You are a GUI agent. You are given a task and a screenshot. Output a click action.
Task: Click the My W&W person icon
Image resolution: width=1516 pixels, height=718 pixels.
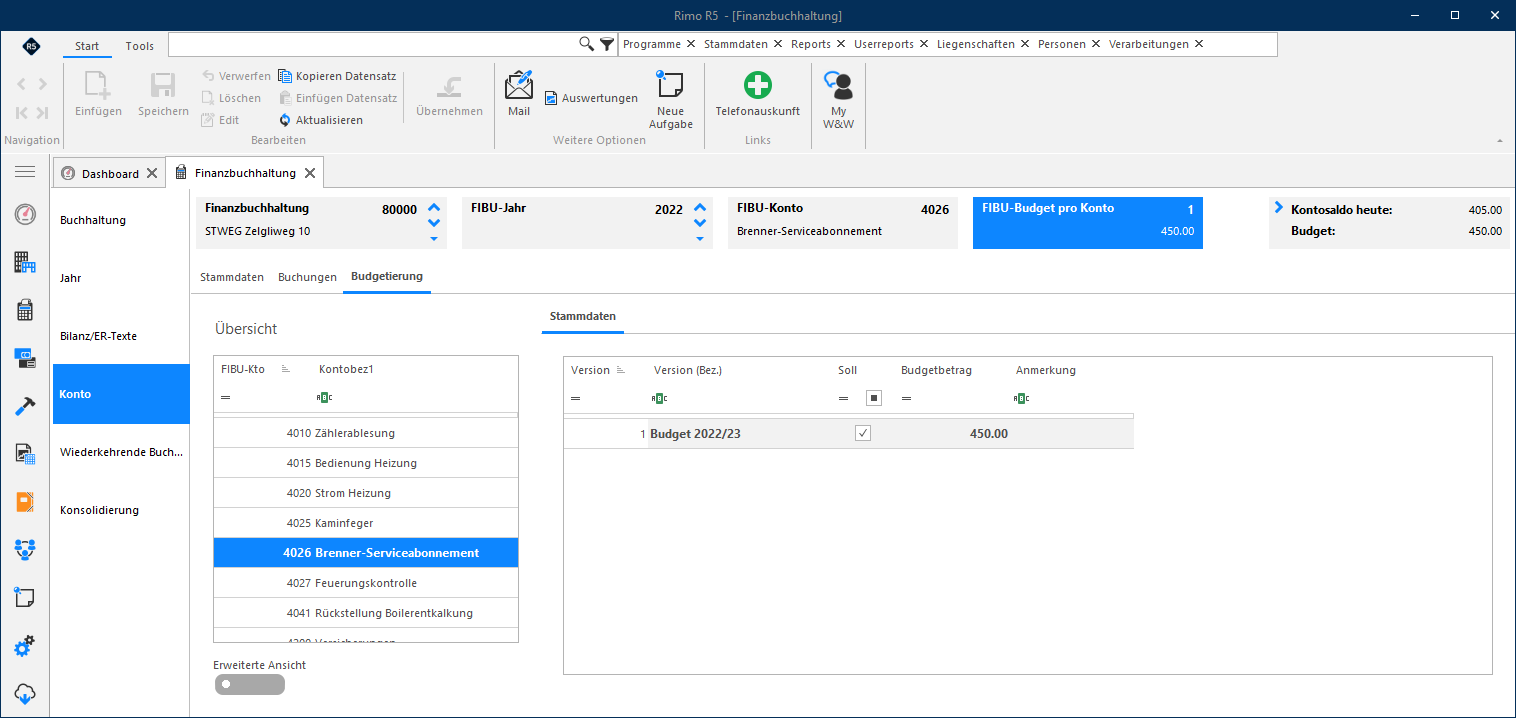838,85
